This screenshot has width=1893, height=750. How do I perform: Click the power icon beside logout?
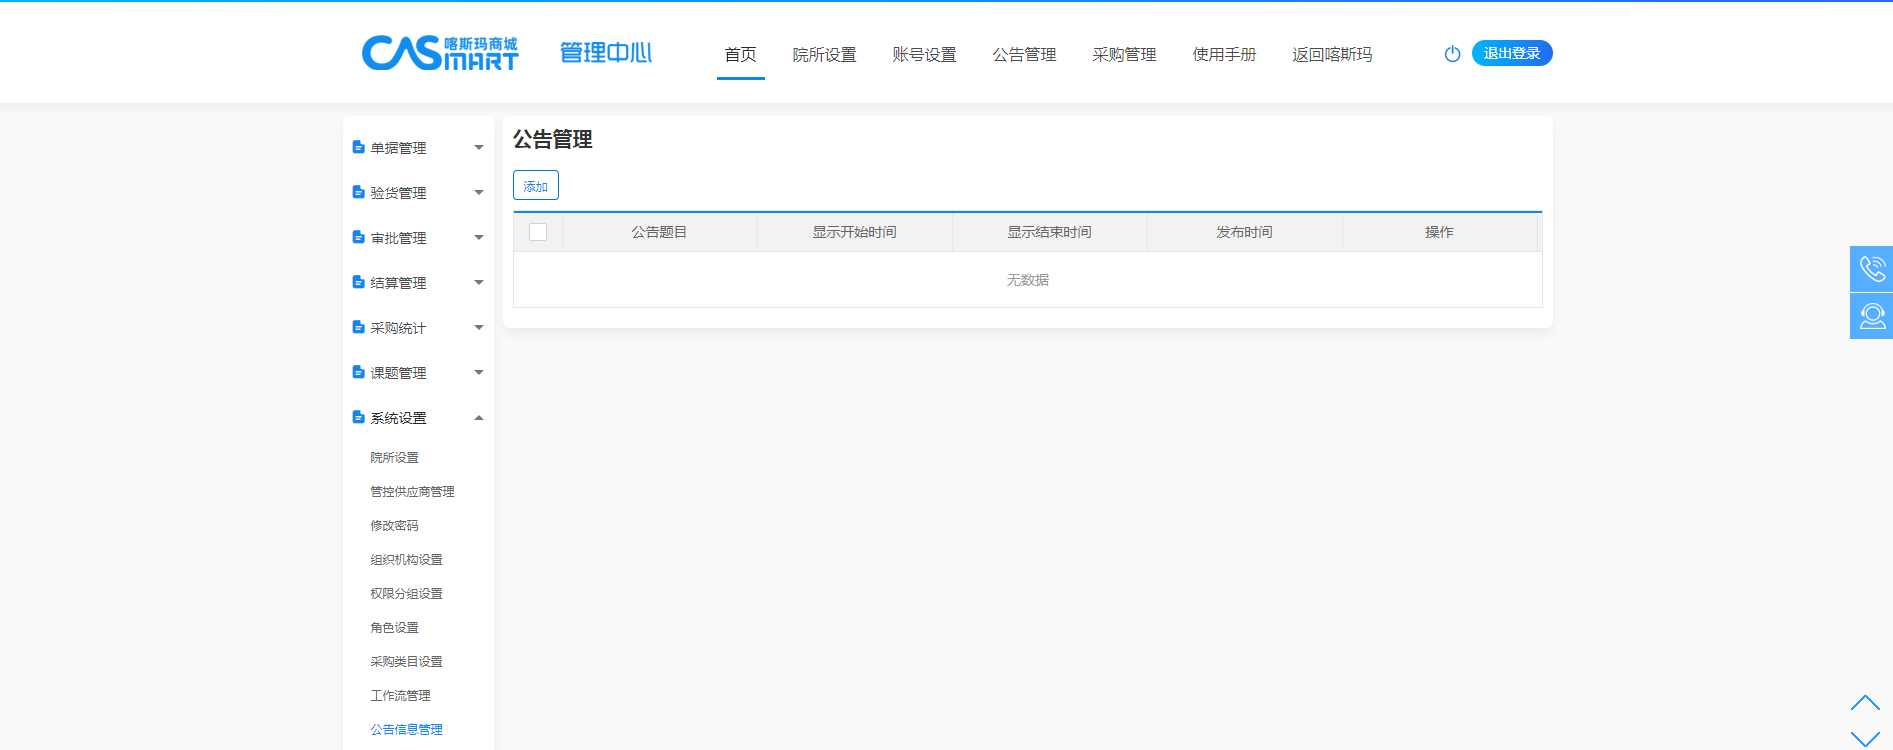pyautogui.click(x=1452, y=54)
